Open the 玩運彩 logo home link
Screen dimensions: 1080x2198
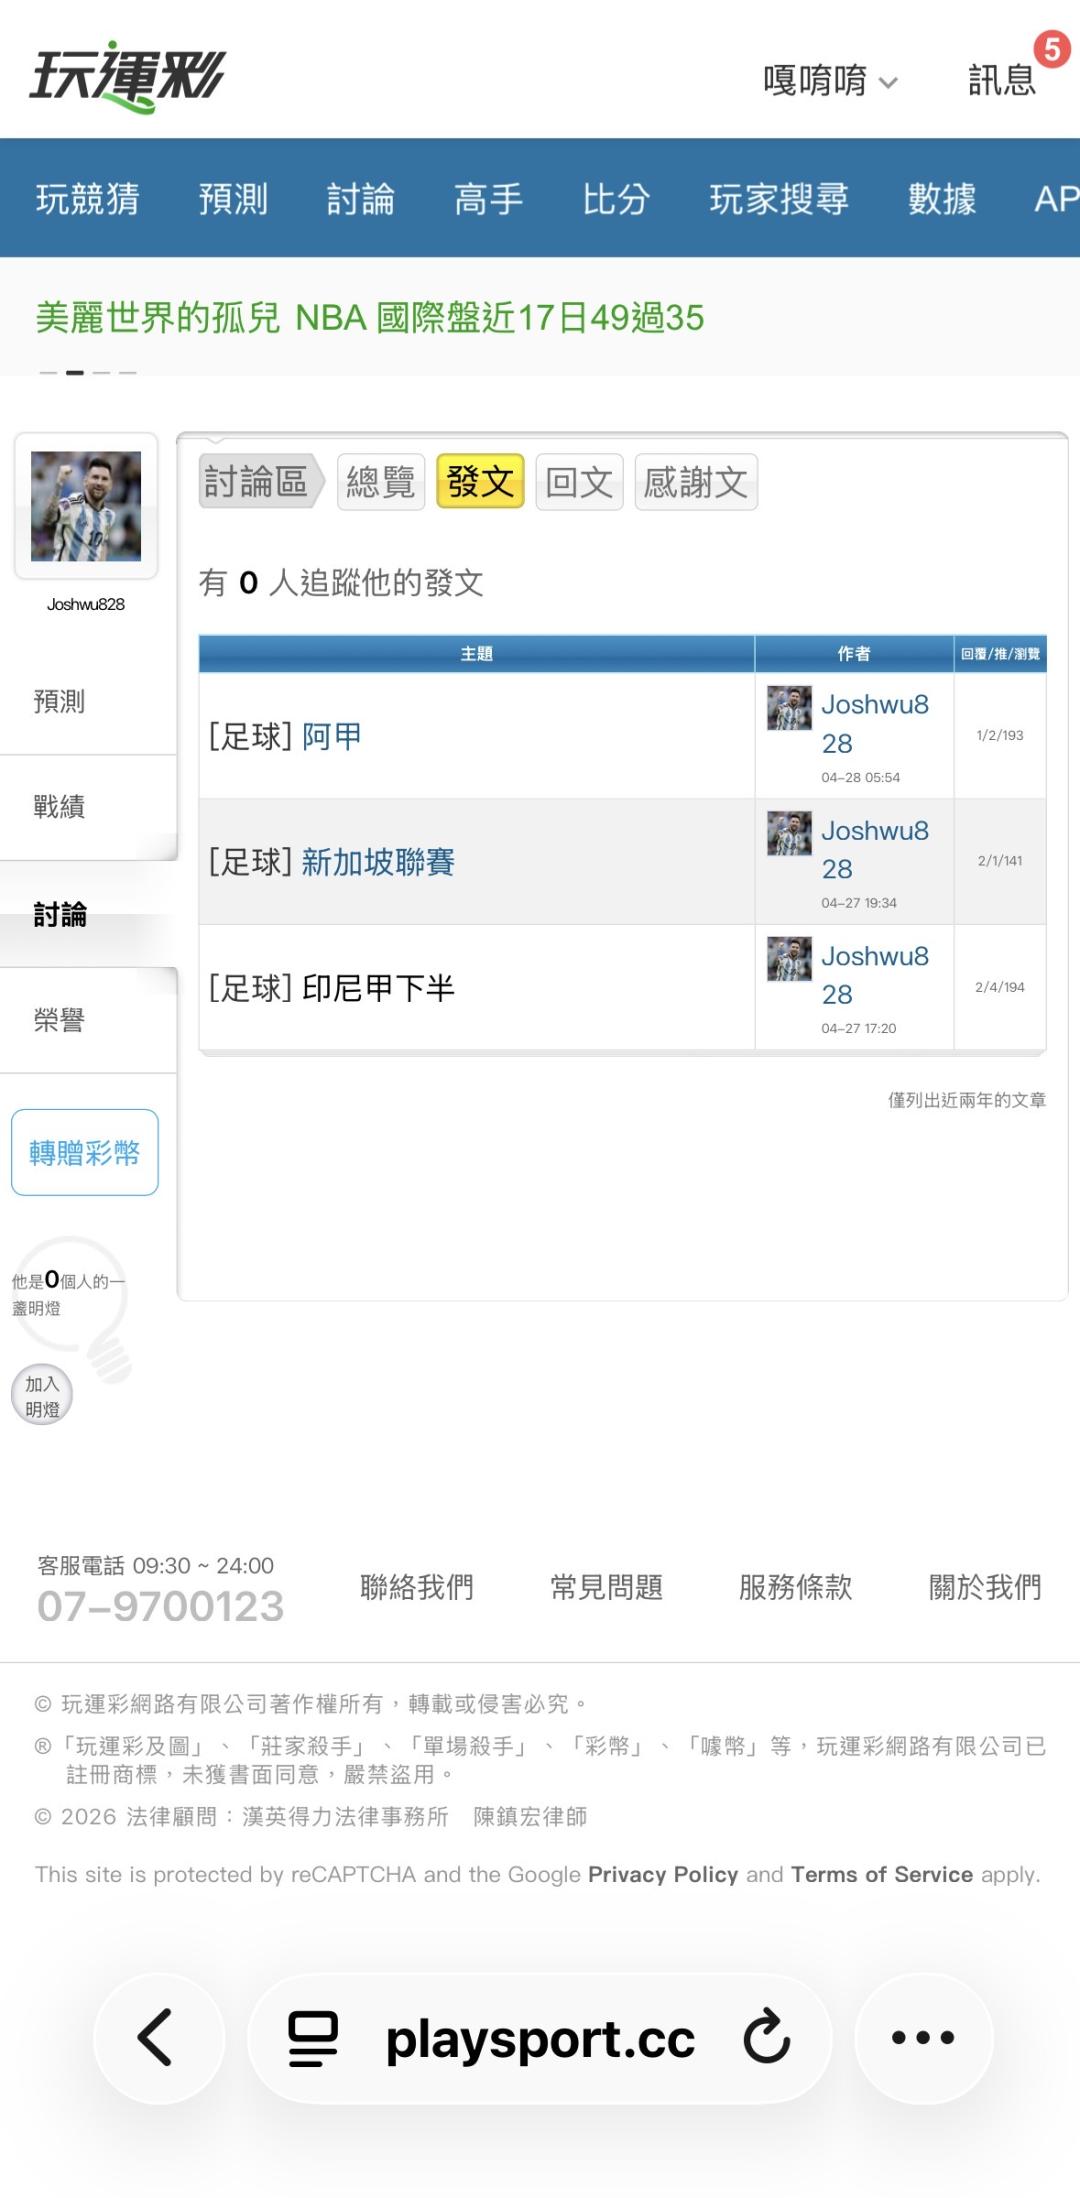click(128, 76)
